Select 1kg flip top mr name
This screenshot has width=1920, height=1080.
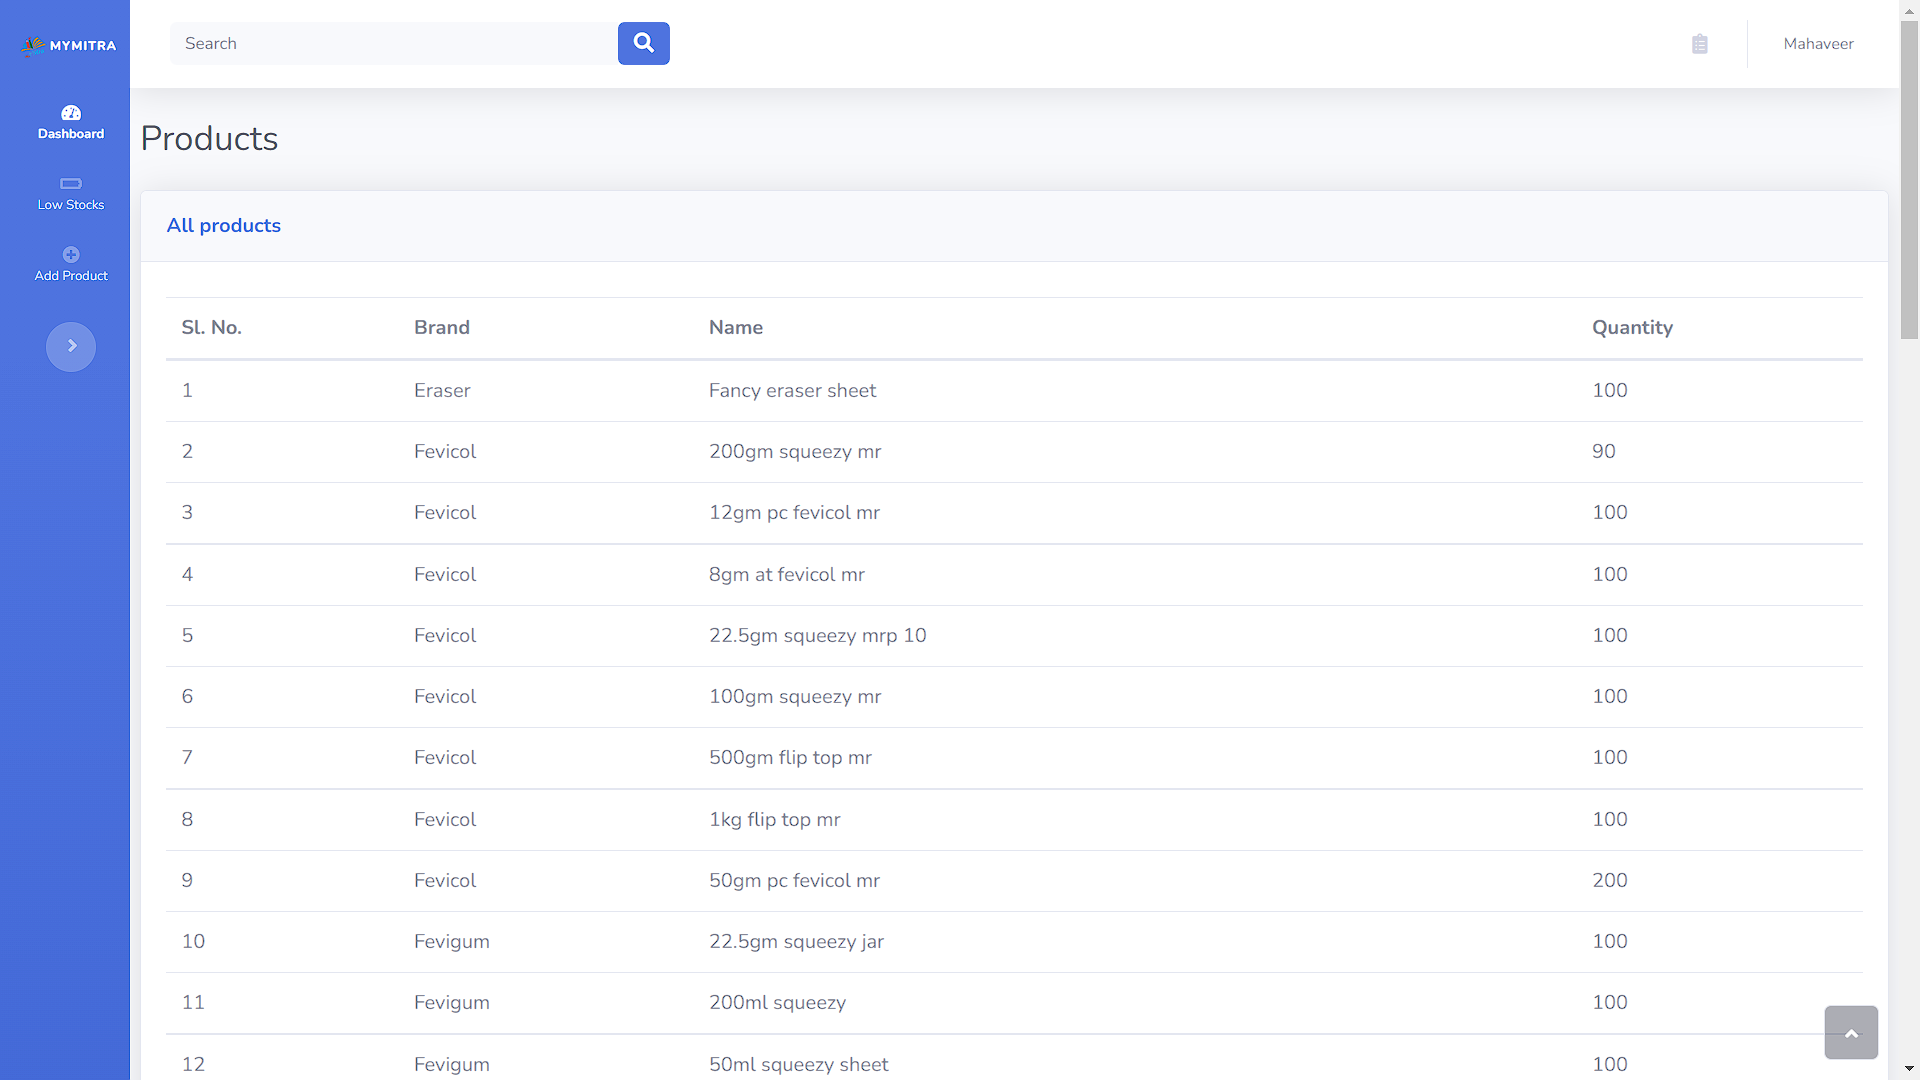pos(775,820)
